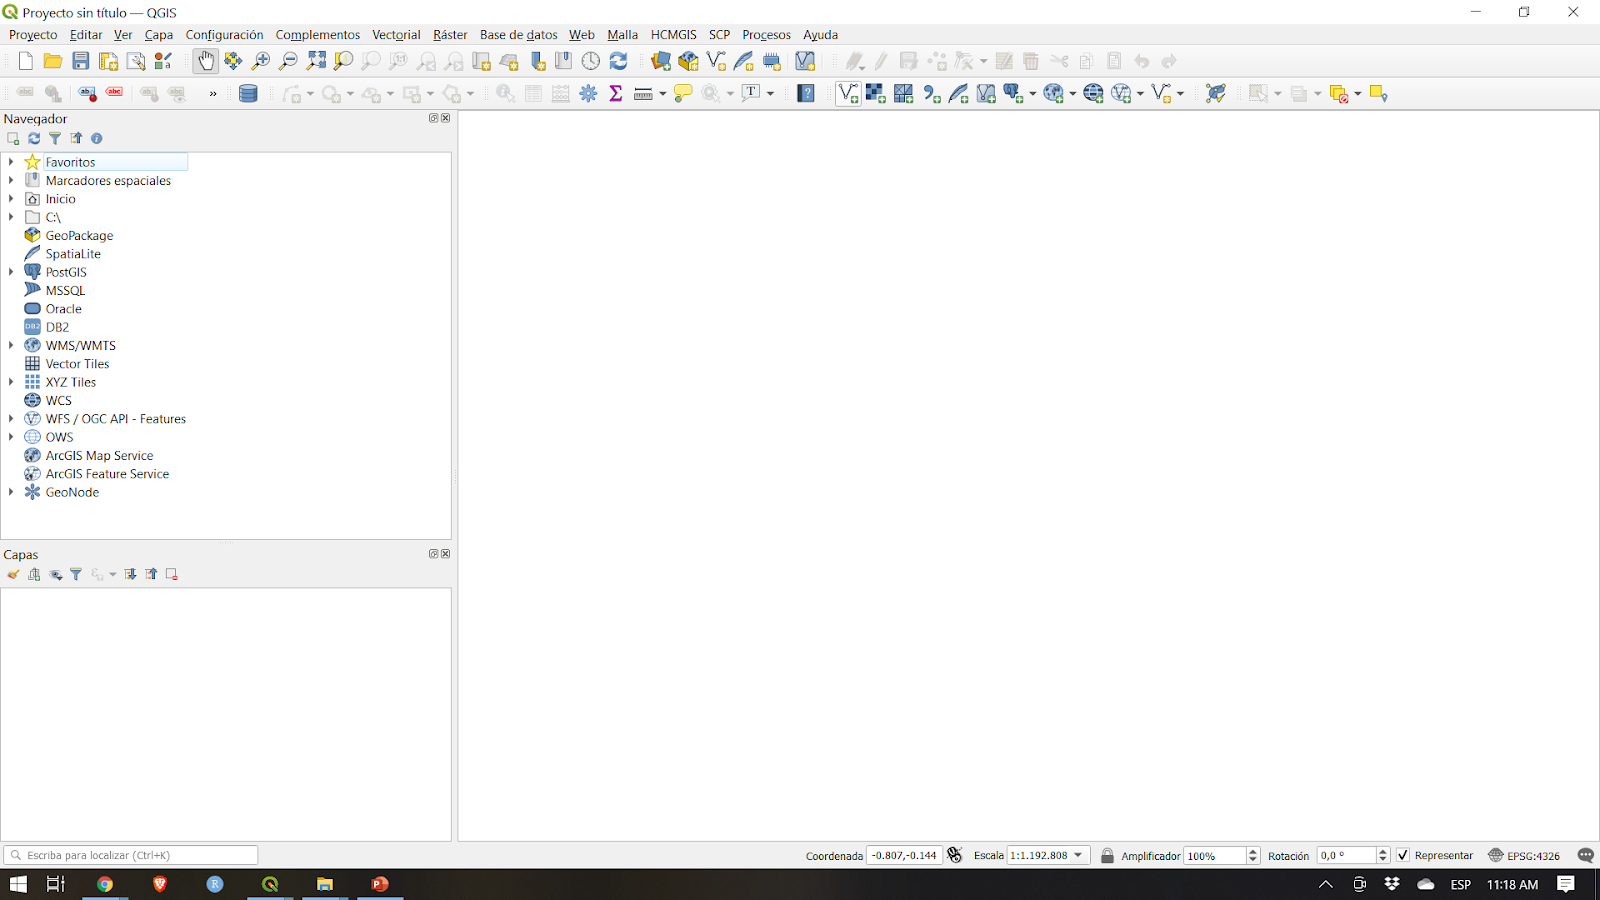The width and height of the screenshot is (1600, 900).
Task: Click Add Delimited Text Layer comma icon
Action: [x=932, y=93]
